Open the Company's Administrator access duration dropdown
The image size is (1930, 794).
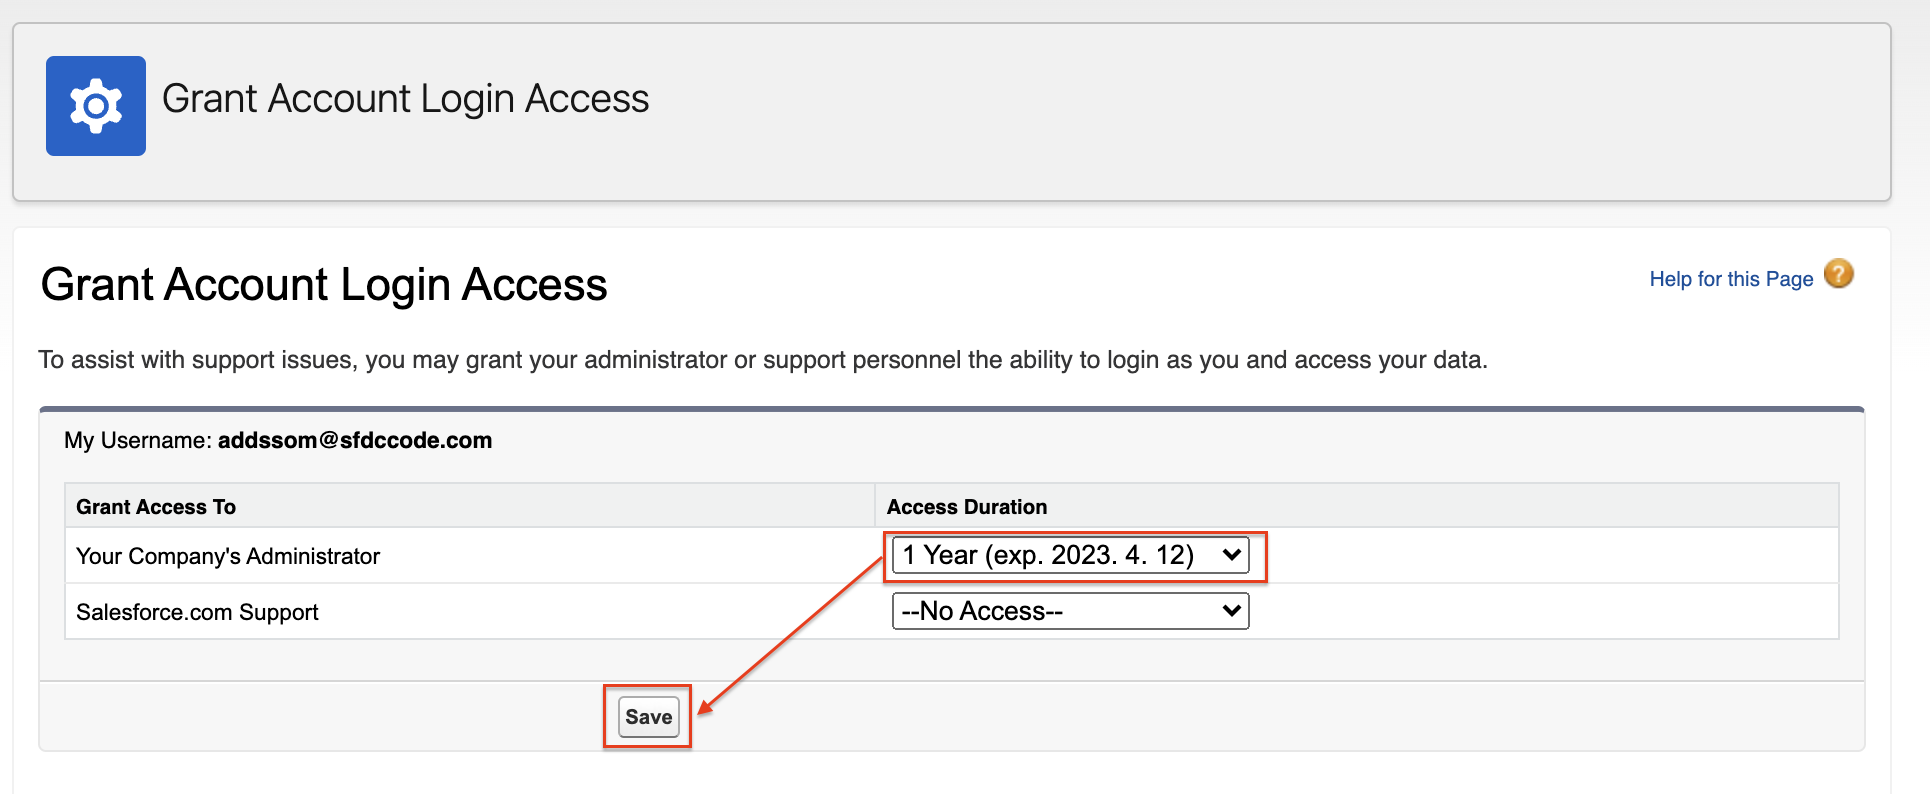1070,555
